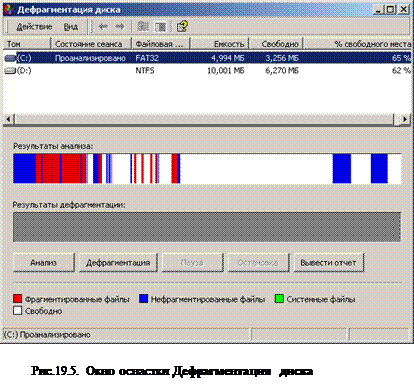The image size is (414, 386).
Task: Sort by Файловая система column header
Action: pyautogui.click(x=161, y=44)
